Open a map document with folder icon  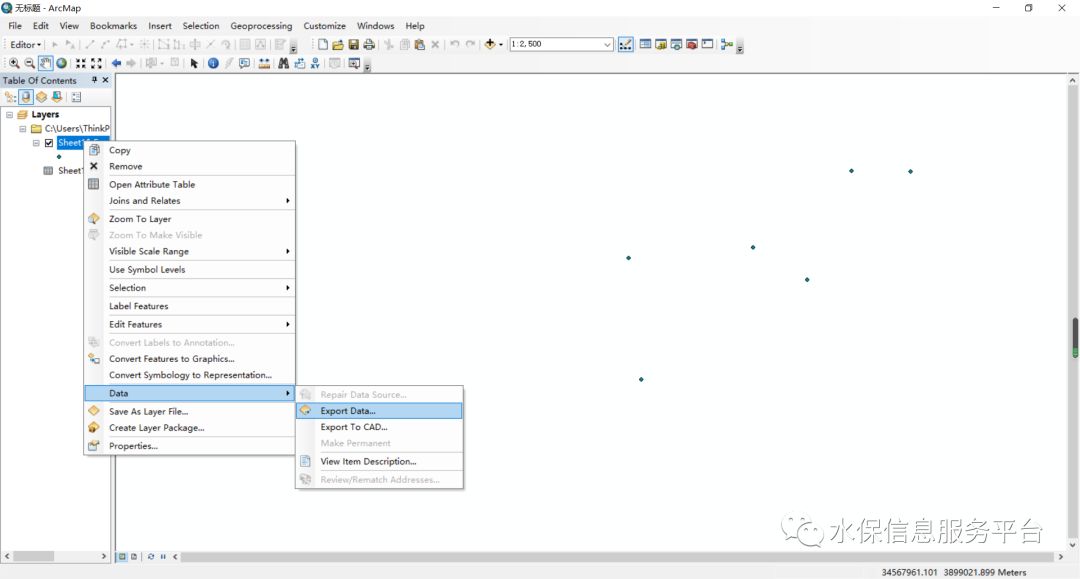click(x=338, y=44)
